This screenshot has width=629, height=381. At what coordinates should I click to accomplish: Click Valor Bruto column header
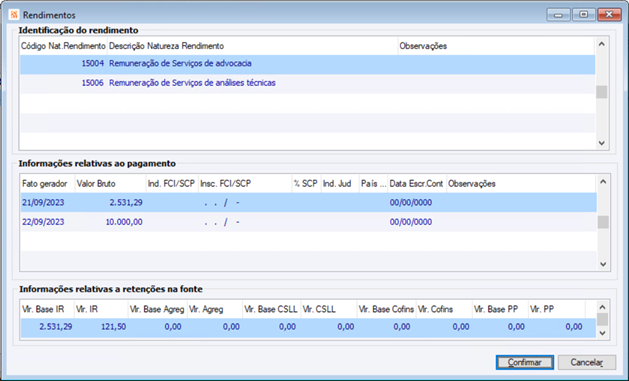click(110, 184)
